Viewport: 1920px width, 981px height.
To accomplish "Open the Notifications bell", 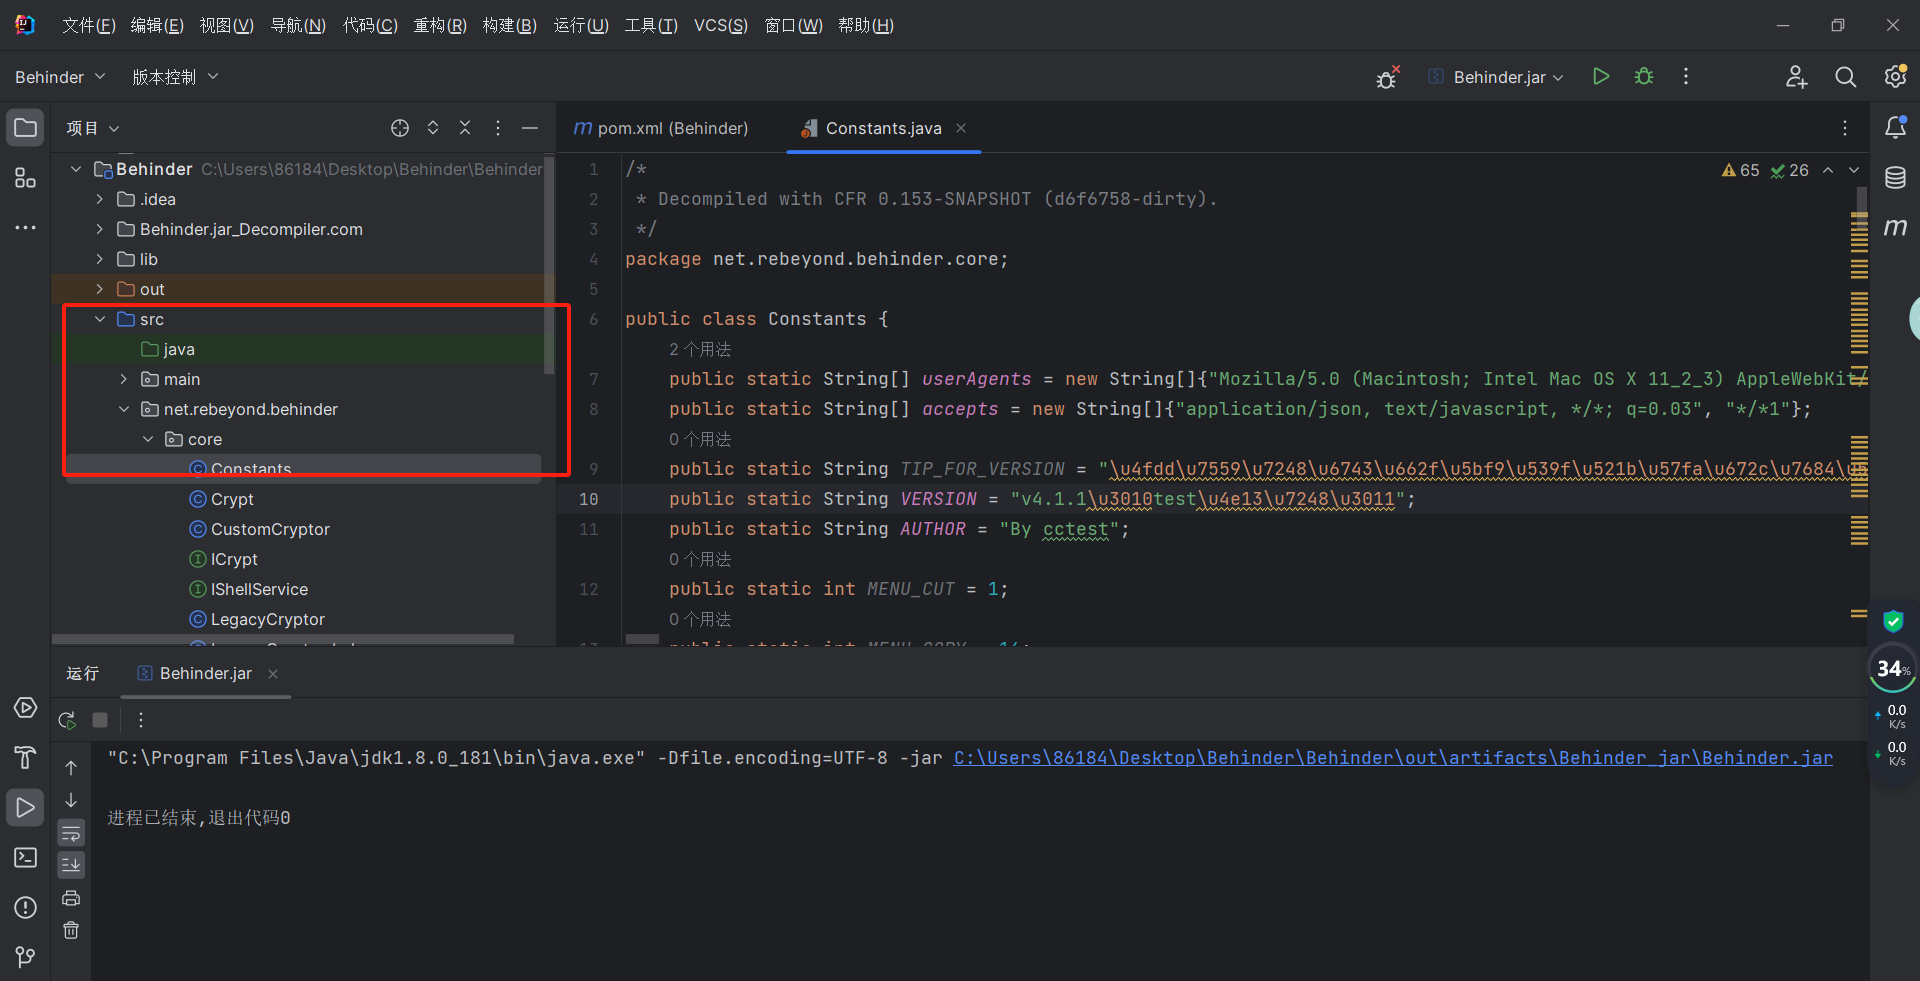I will [1895, 127].
